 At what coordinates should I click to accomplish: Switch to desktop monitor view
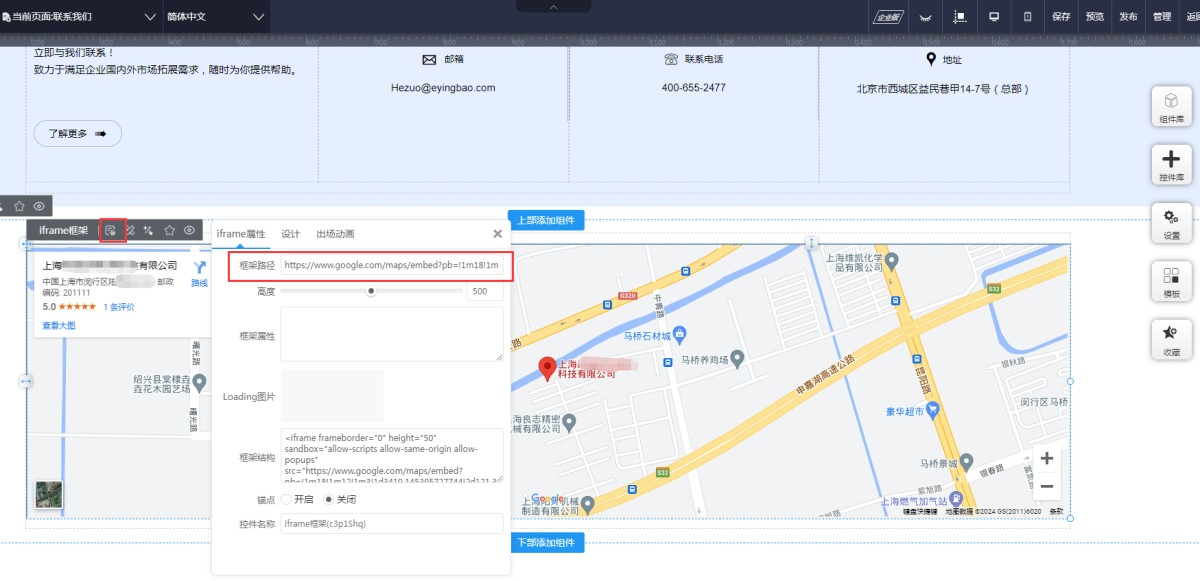pos(994,17)
